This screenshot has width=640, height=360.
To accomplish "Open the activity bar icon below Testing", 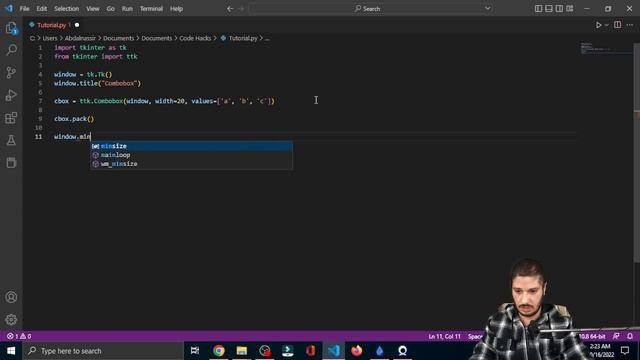I will click(11, 163).
